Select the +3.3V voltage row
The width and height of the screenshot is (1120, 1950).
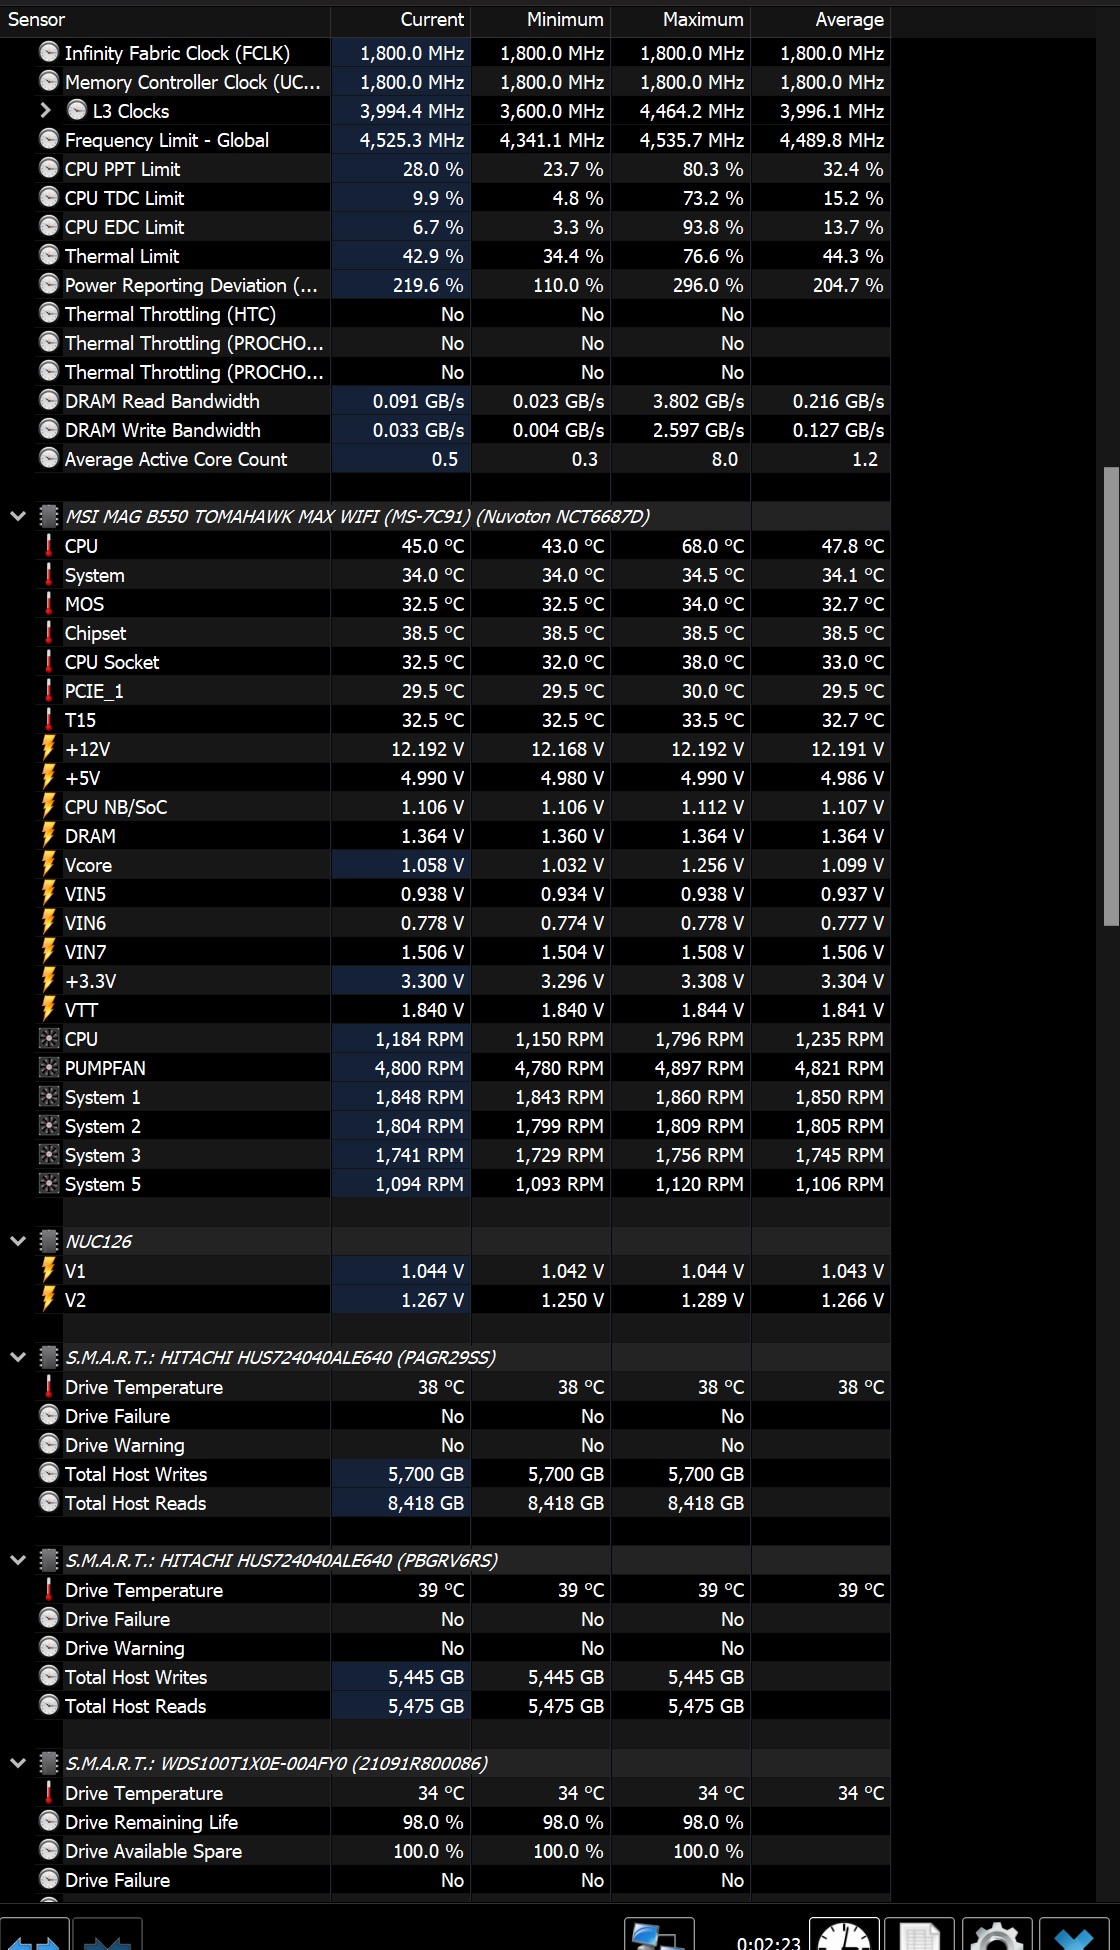[x=445, y=981]
